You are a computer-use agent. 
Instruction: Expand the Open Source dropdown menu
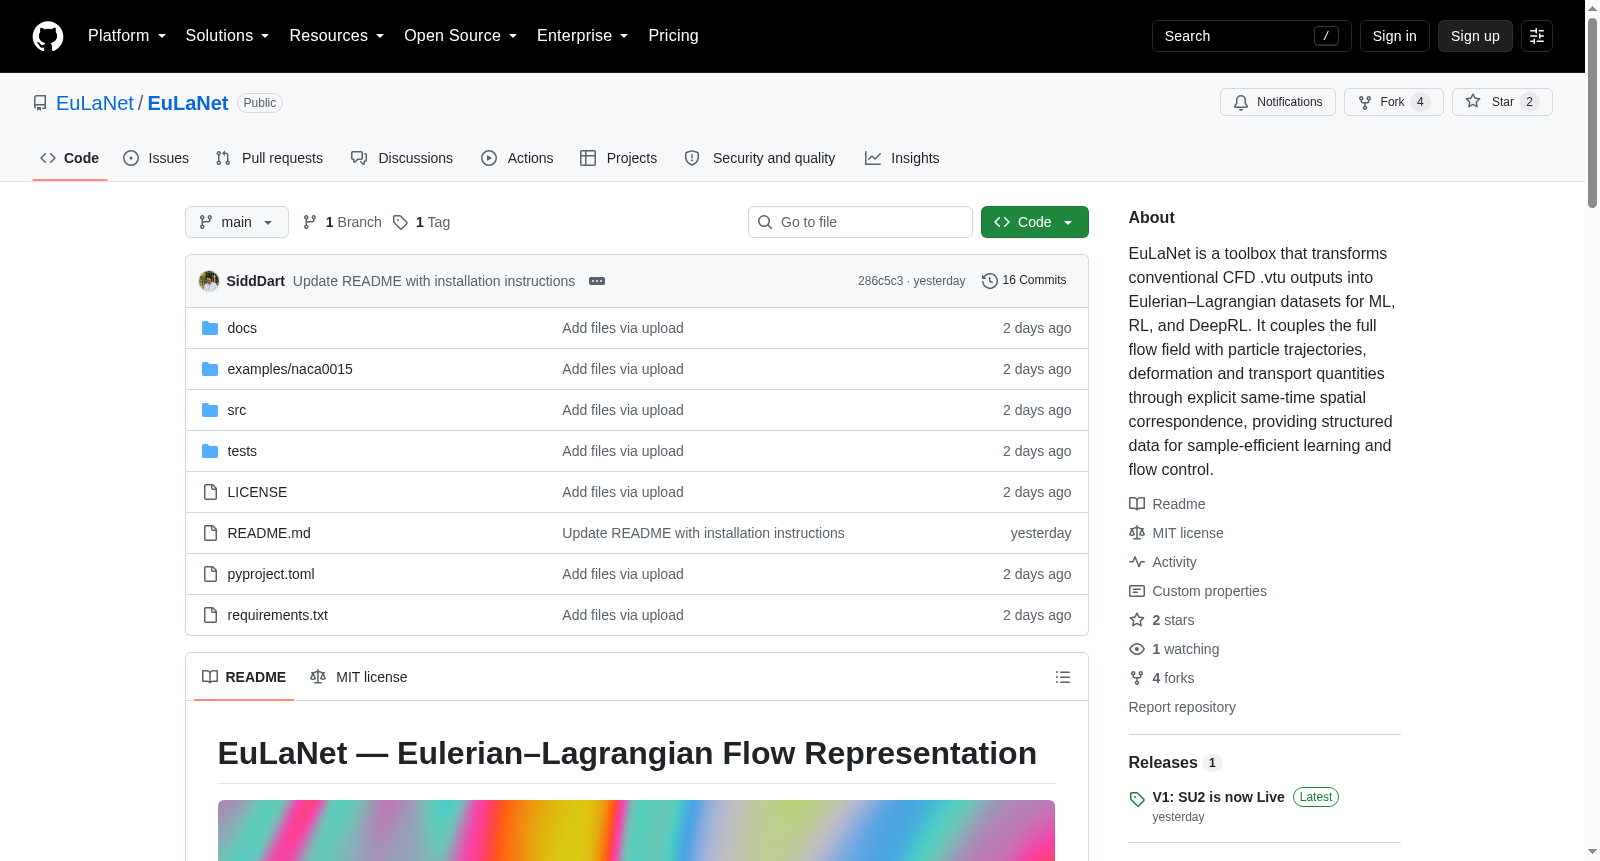[460, 36]
